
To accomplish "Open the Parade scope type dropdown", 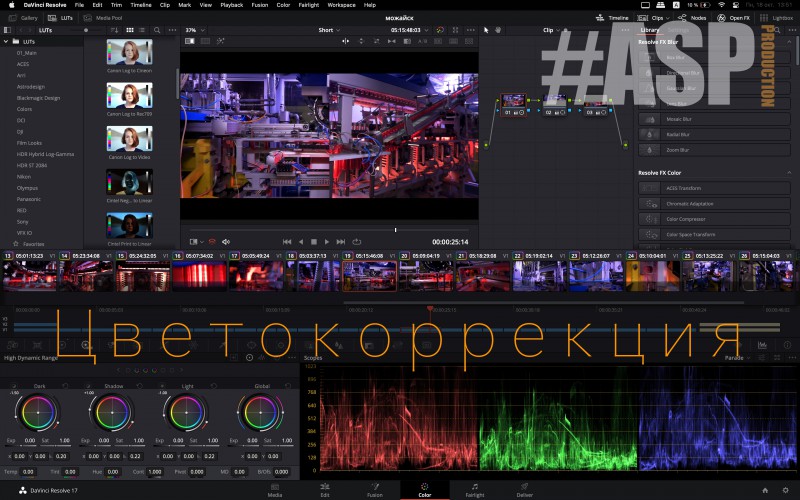I will click(x=737, y=358).
